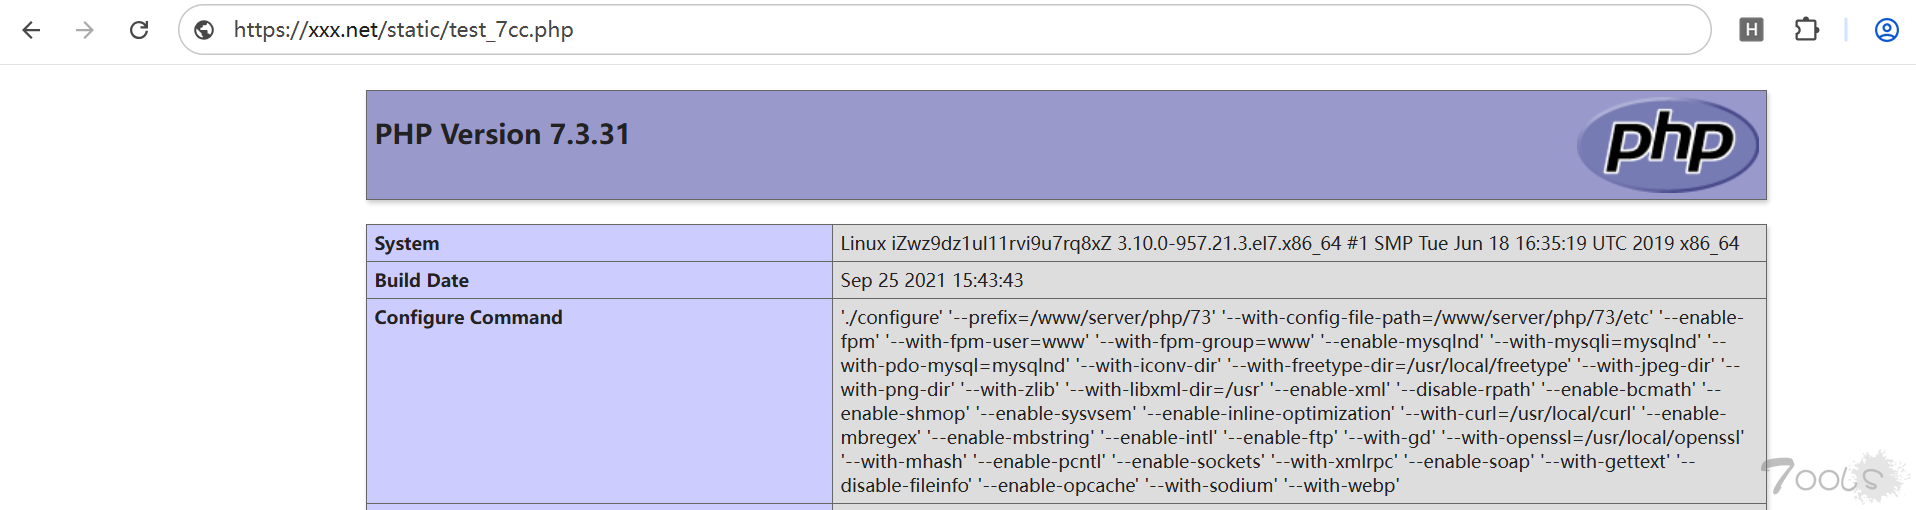Open the browser profile icon
This screenshot has width=1916, height=510.
(1886, 30)
